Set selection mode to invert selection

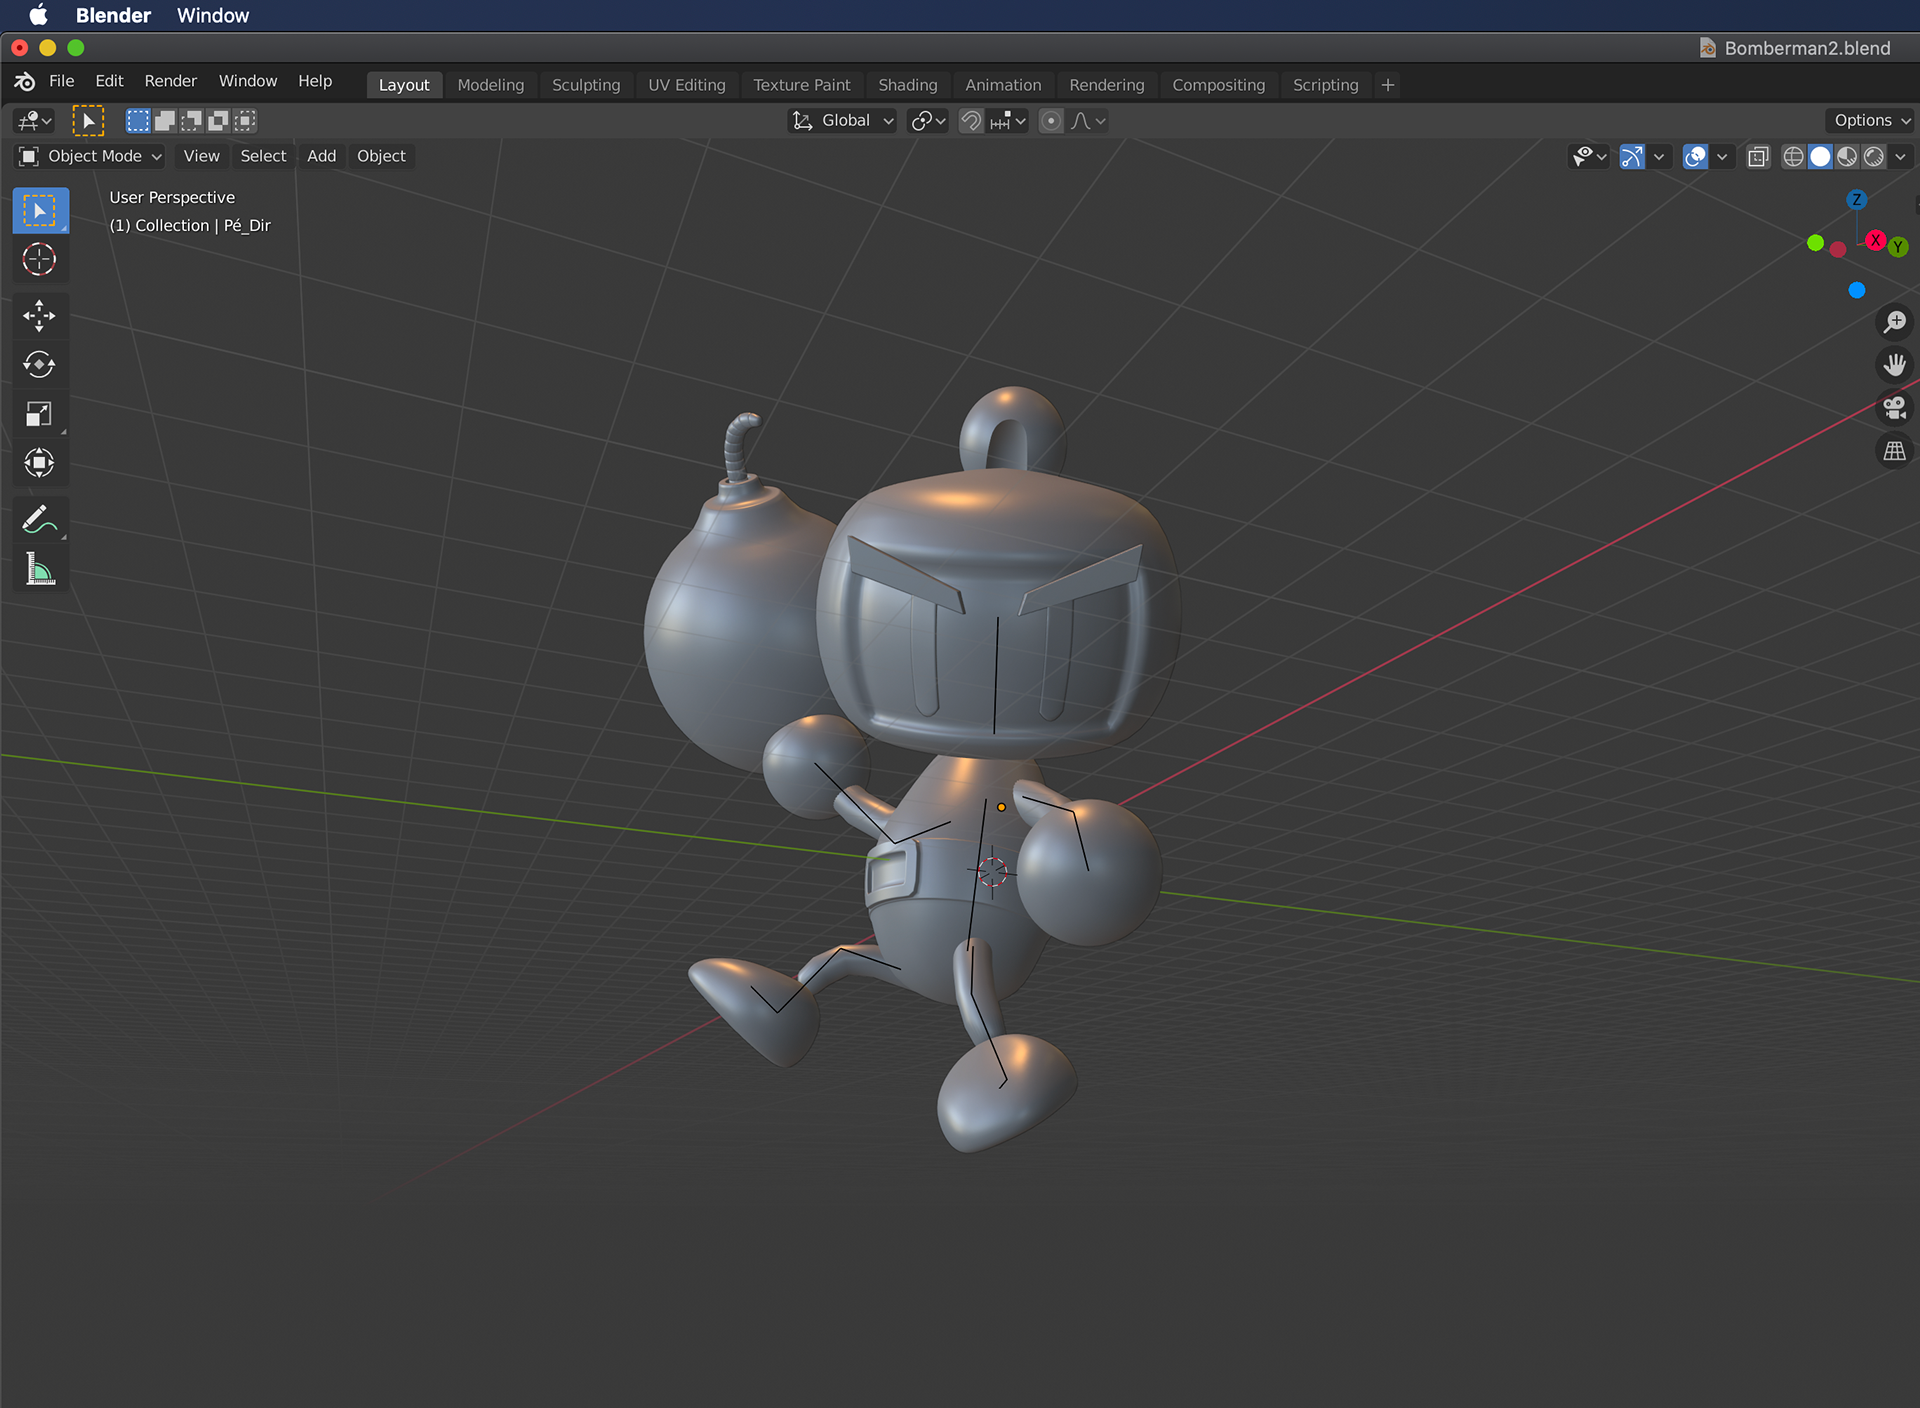(218, 121)
